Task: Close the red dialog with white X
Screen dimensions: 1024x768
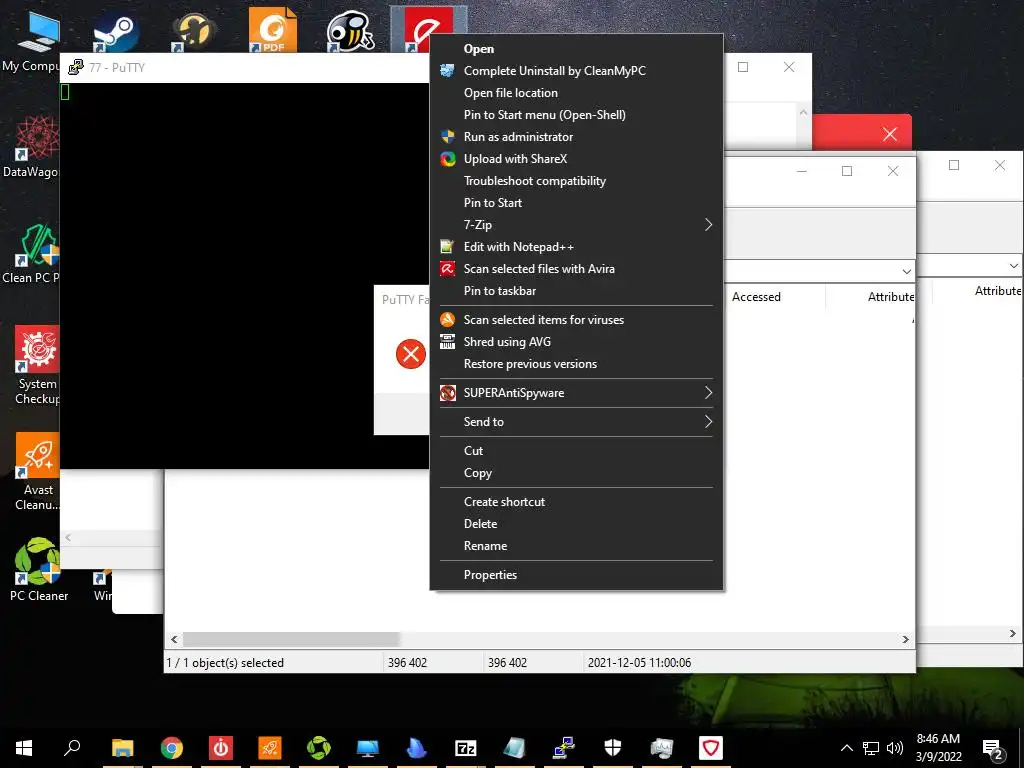Action: pyautogui.click(x=889, y=134)
